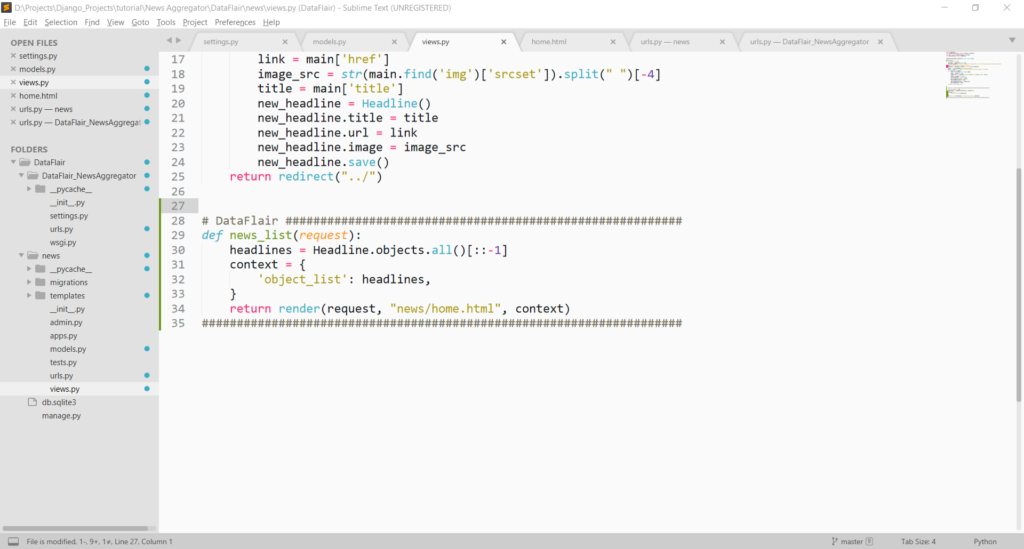1024x549 pixels.
Task: Click Python syntax selector in status bar
Action: pyautogui.click(x=984, y=541)
